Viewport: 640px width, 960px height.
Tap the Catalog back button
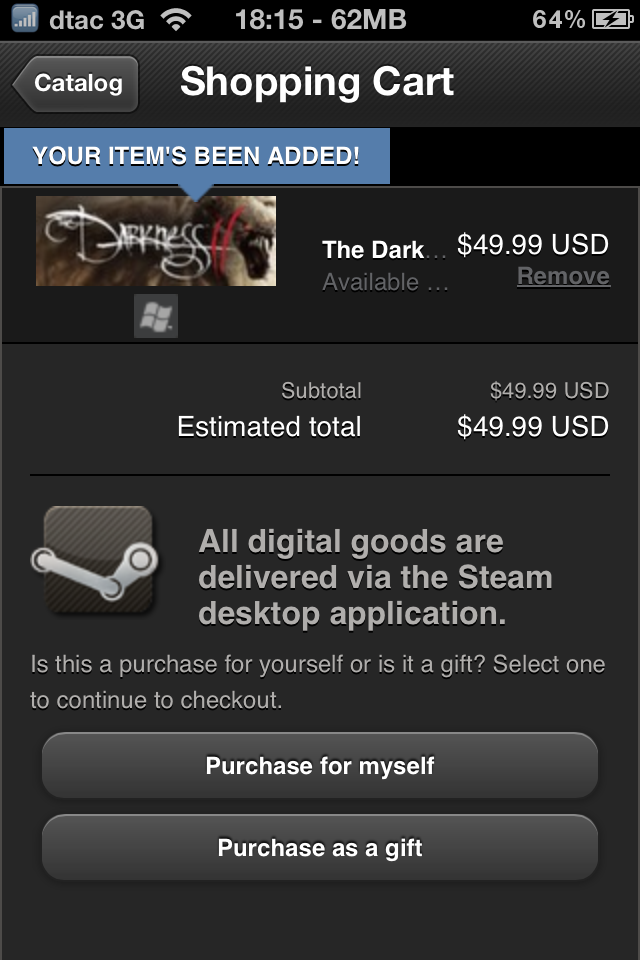(x=76, y=83)
